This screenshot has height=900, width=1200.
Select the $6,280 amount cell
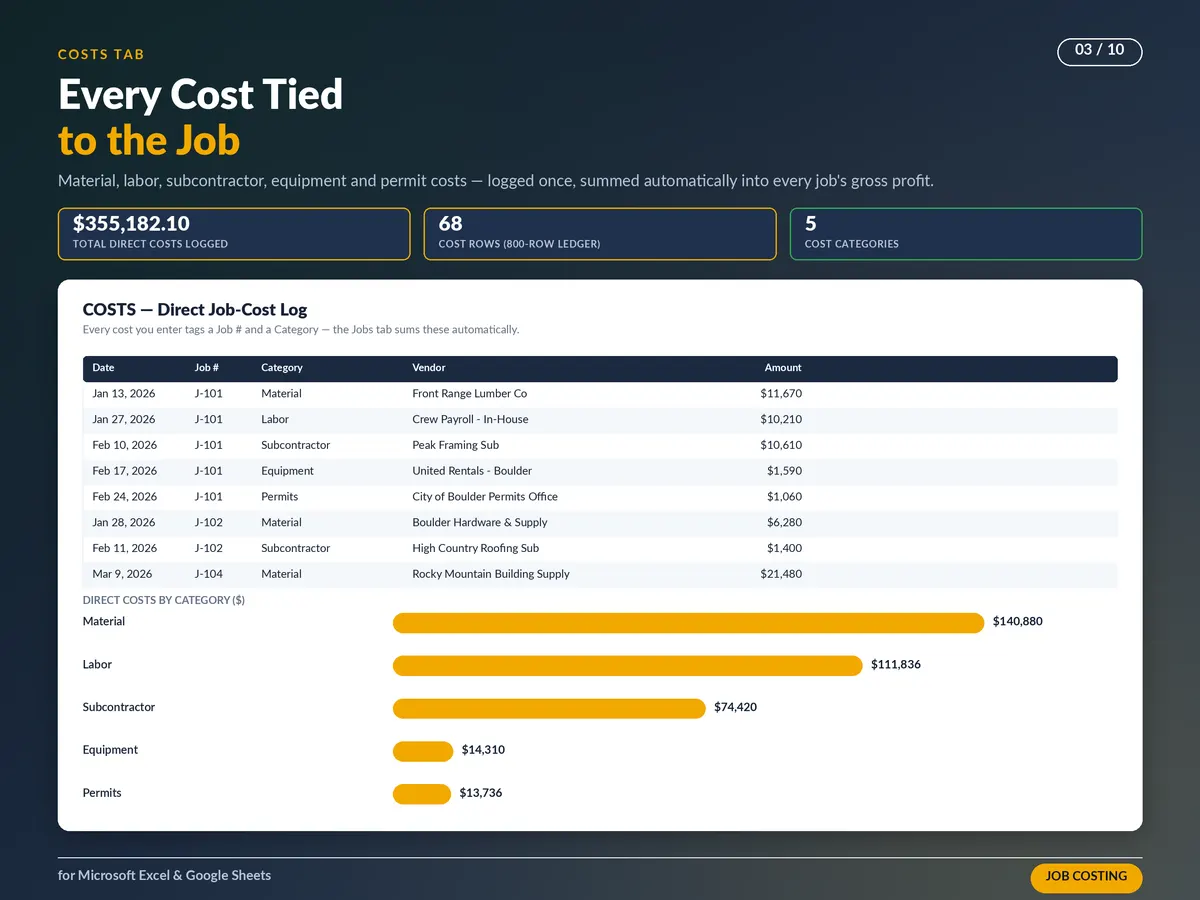tap(784, 523)
